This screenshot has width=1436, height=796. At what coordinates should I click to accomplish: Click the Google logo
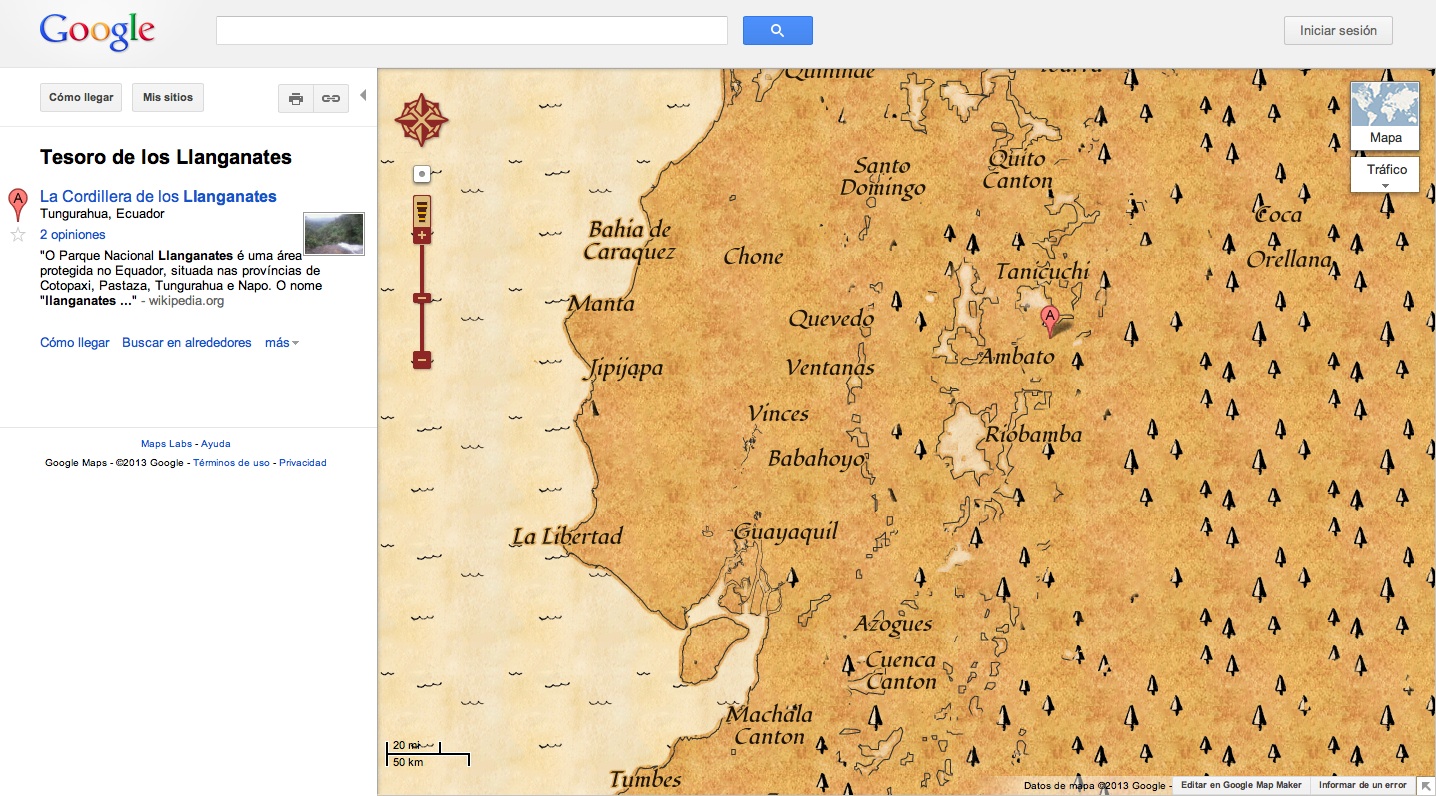click(97, 32)
